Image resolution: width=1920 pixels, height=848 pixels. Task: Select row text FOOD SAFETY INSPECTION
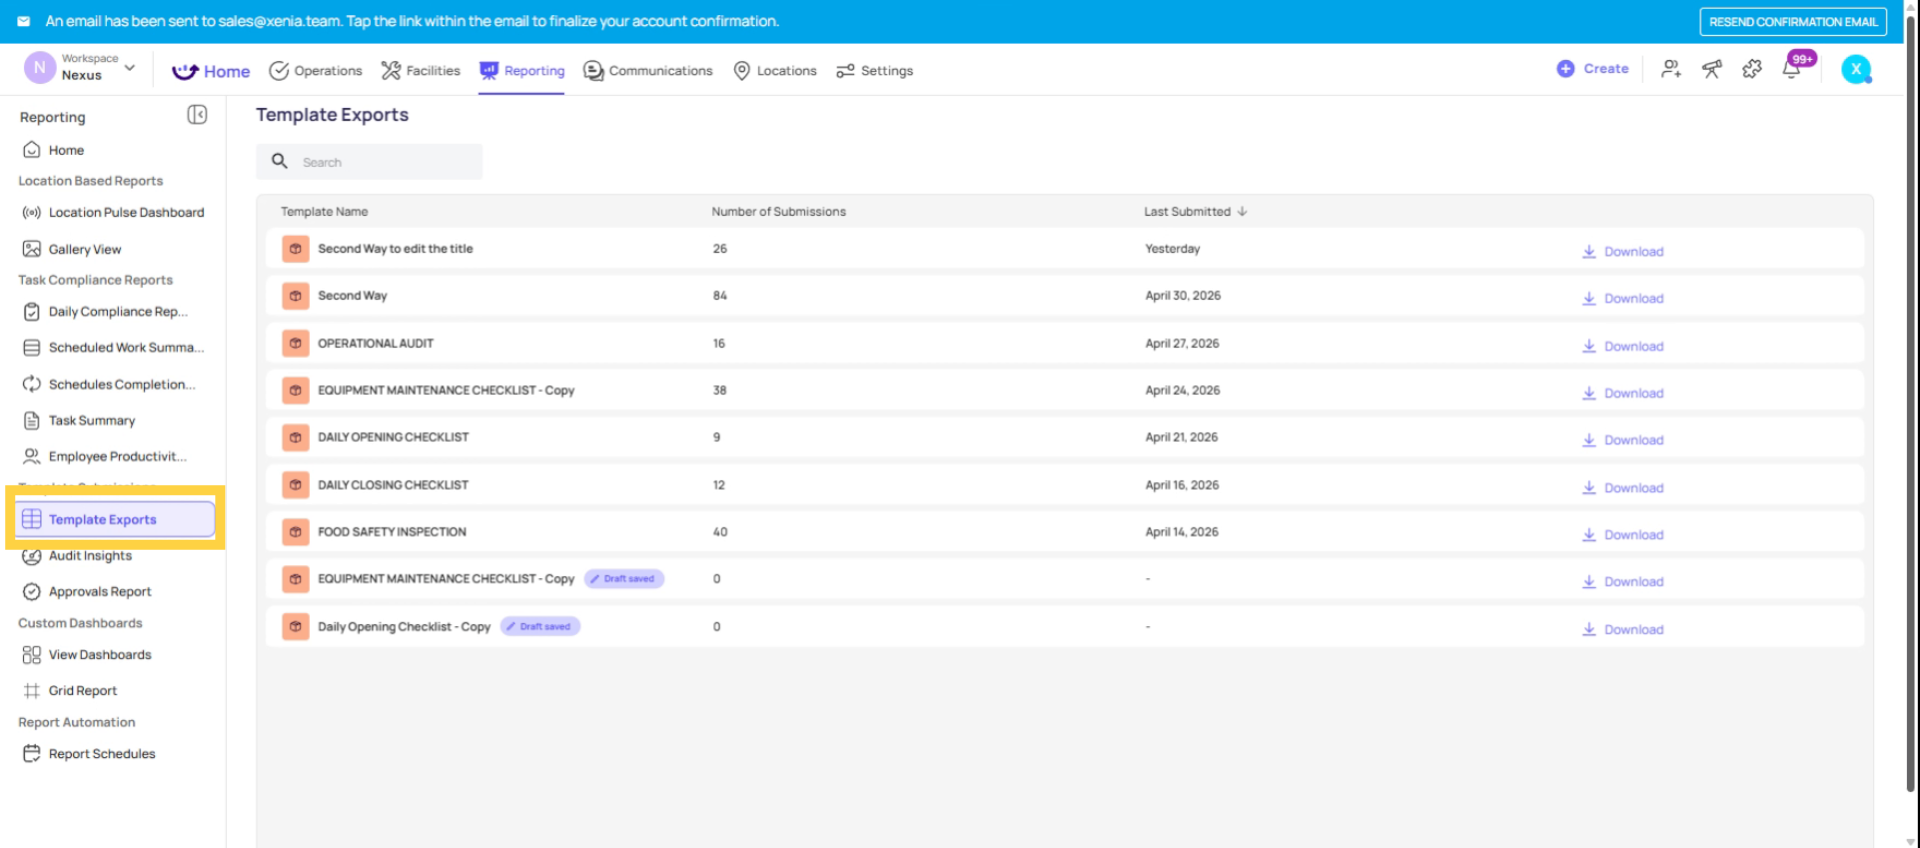click(392, 532)
